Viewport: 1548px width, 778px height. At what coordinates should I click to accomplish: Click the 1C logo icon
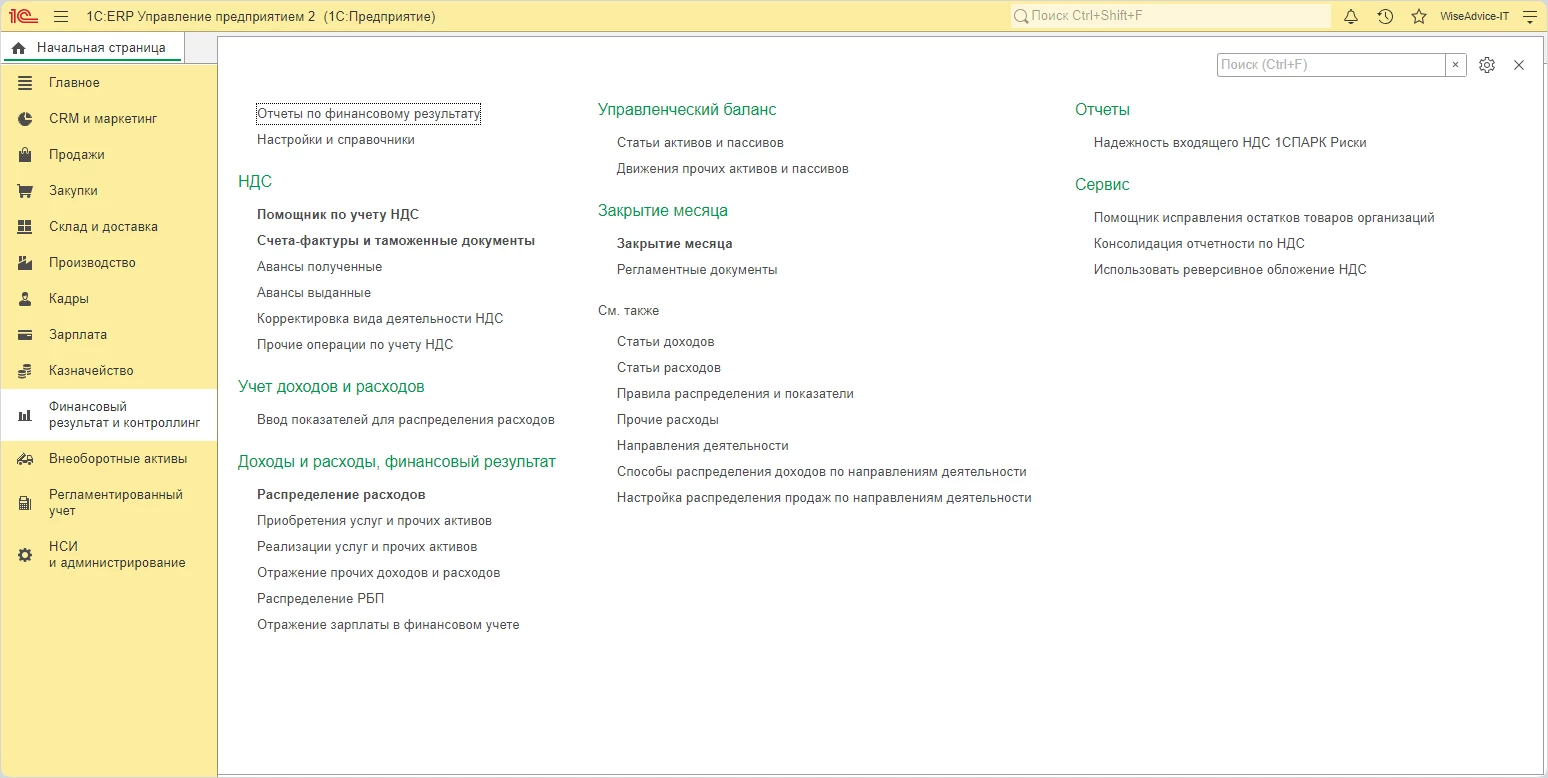click(x=24, y=16)
